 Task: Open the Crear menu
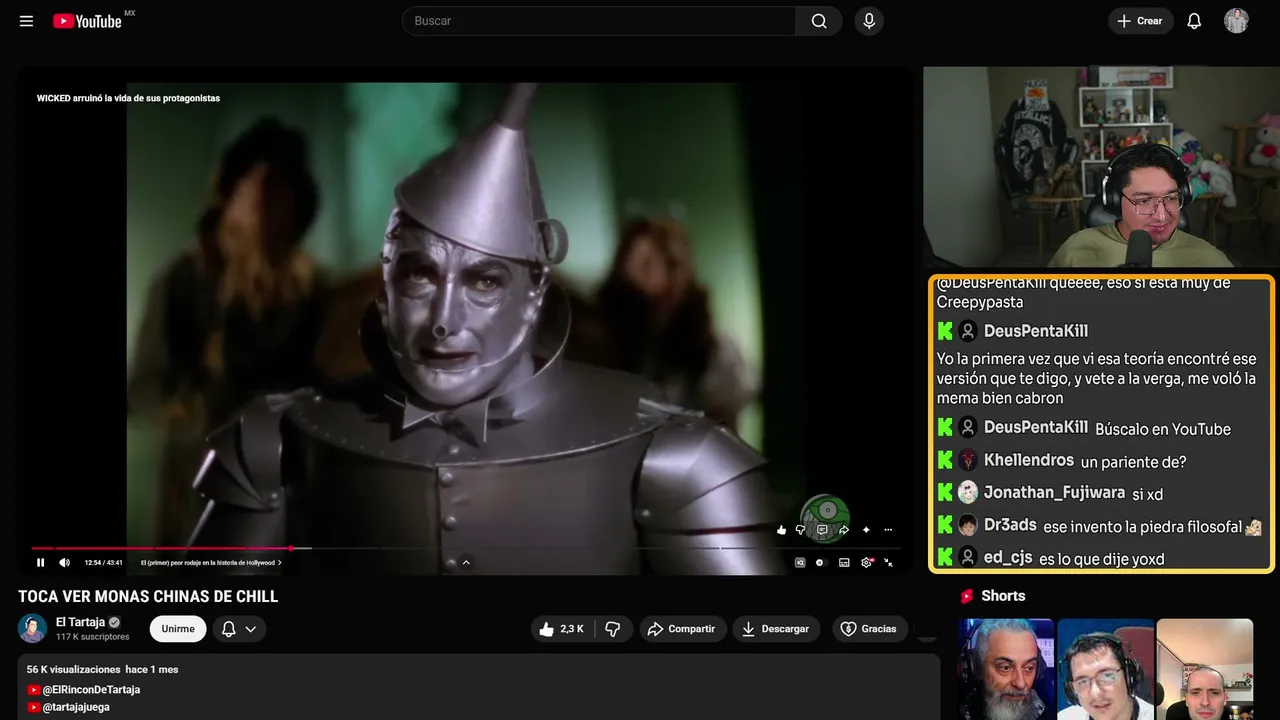1140,21
